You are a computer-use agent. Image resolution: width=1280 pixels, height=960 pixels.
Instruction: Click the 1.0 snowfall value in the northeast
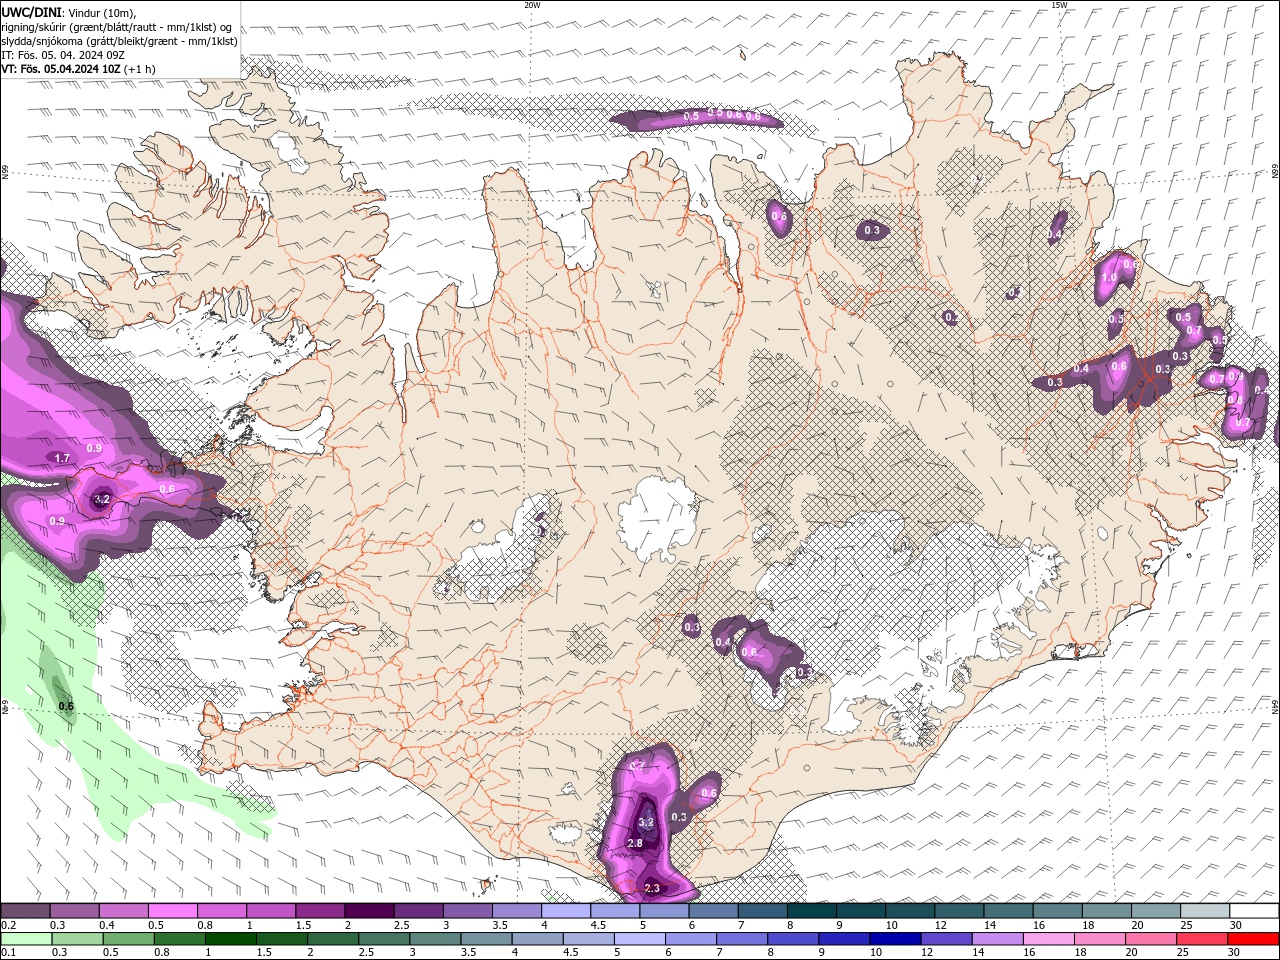click(x=1109, y=279)
